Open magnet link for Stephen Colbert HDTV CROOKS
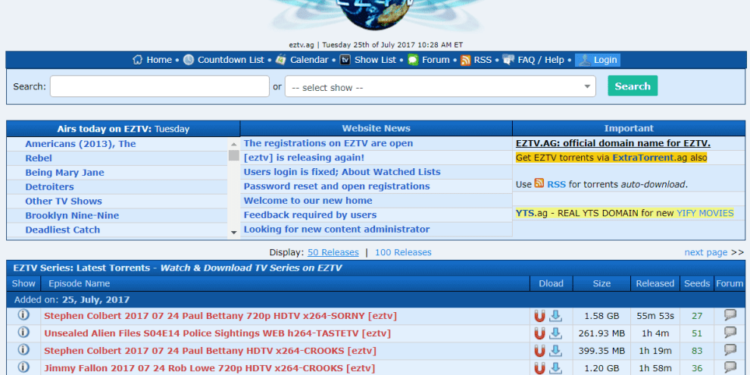The height and width of the screenshot is (375, 750). coord(540,351)
